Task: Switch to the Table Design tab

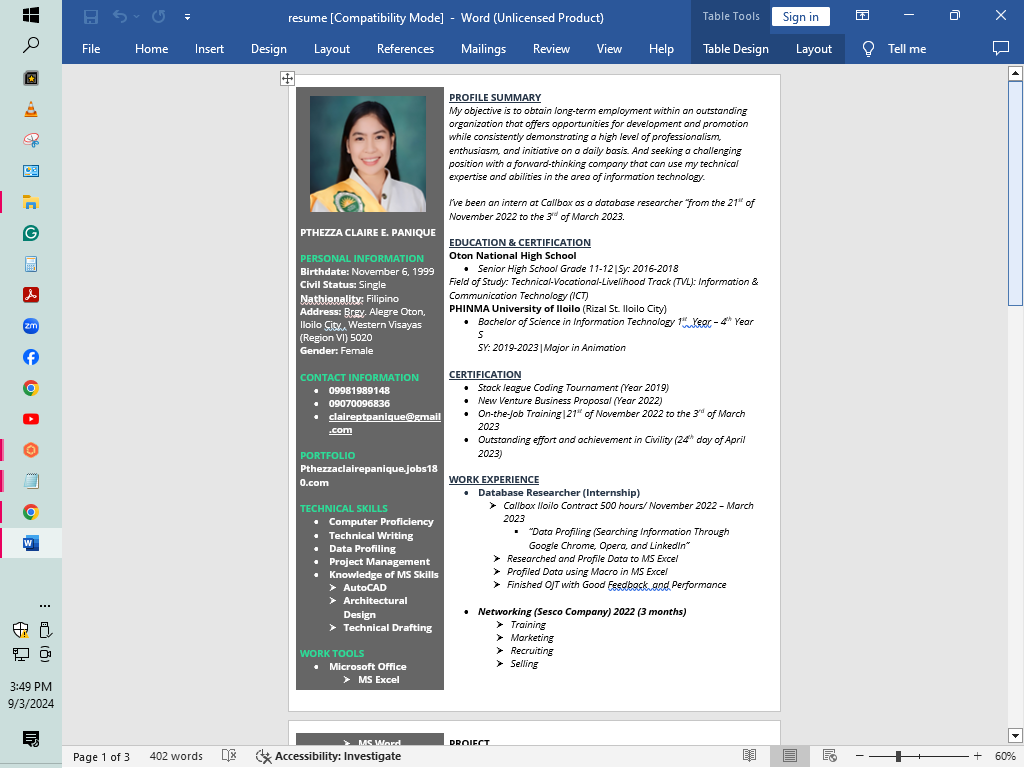Action: [735, 48]
